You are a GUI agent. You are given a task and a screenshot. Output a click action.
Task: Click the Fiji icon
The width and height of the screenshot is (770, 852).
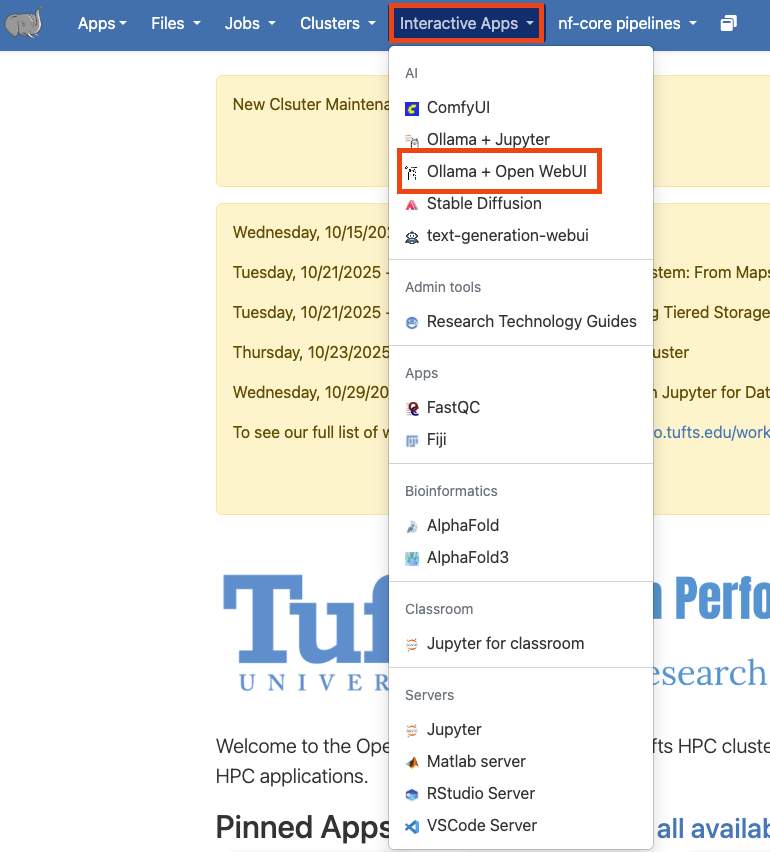pyautogui.click(x=412, y=441)
